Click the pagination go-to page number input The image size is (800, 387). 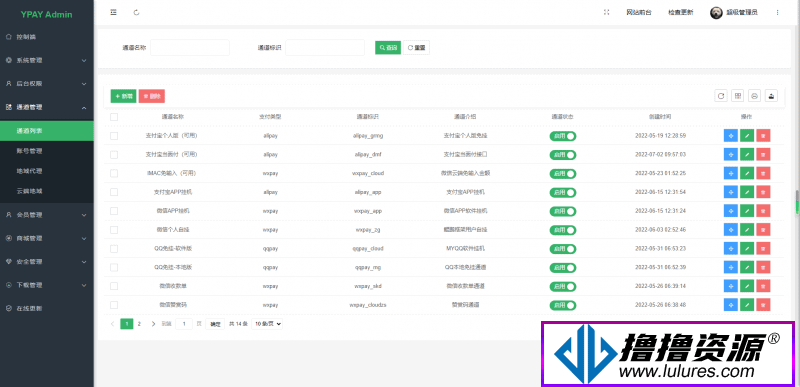click(x=184, y=324)
